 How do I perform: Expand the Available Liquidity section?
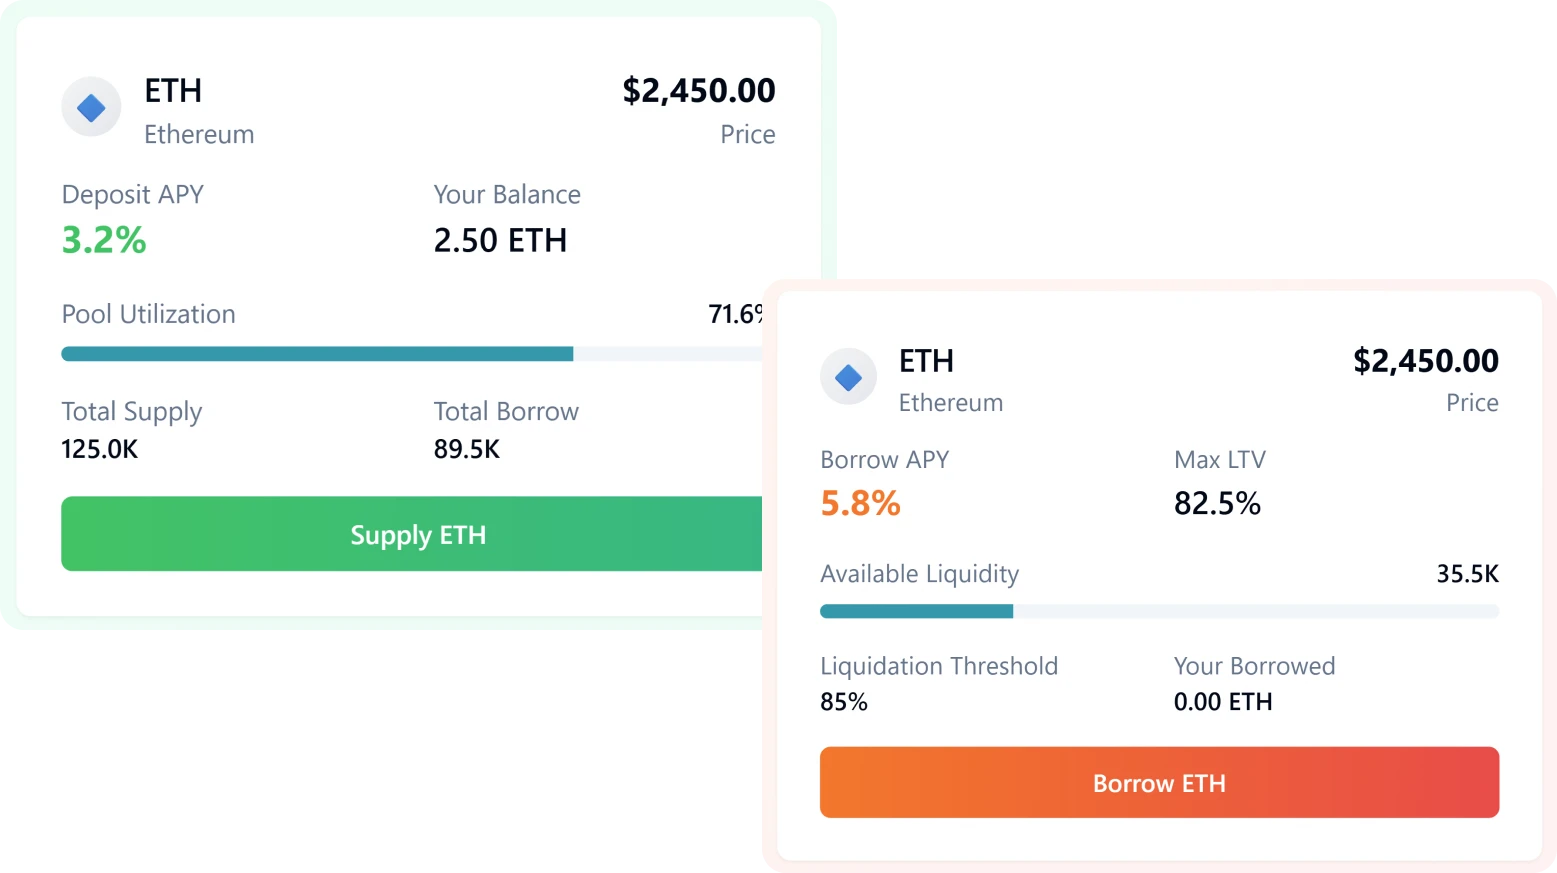(919, 574)
